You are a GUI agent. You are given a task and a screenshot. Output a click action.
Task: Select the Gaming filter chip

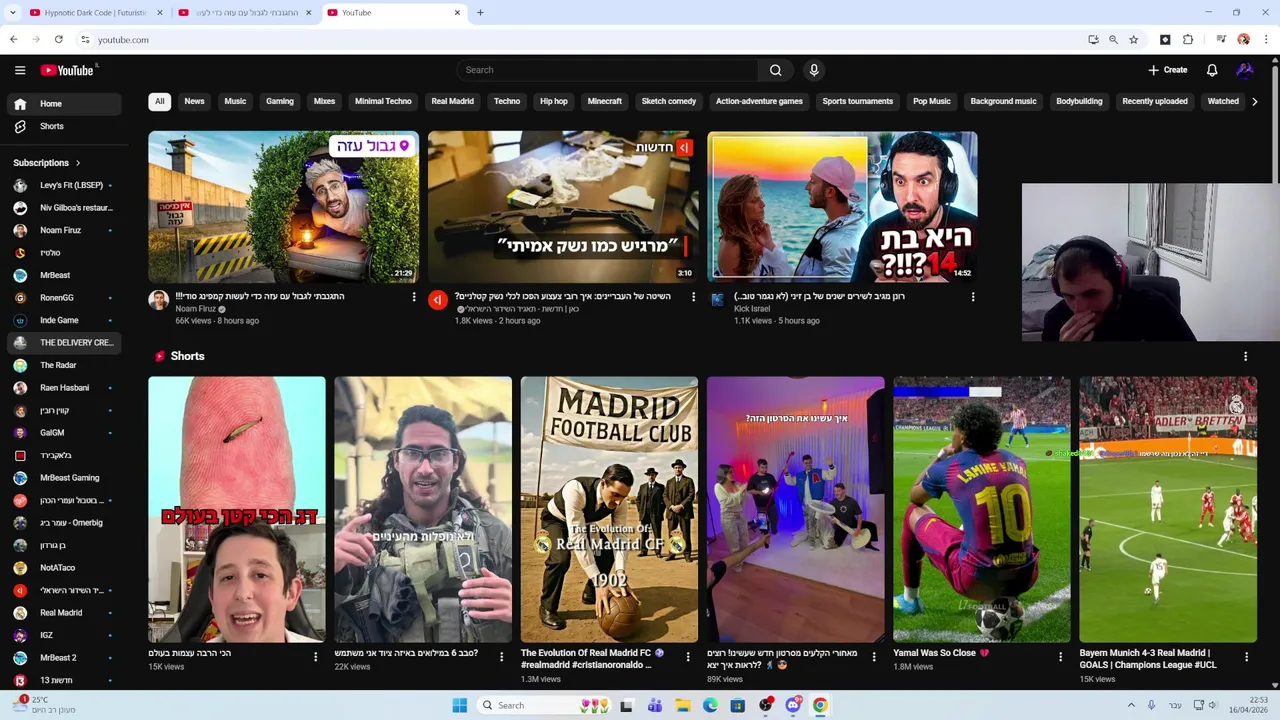click(x=280, y=101)
